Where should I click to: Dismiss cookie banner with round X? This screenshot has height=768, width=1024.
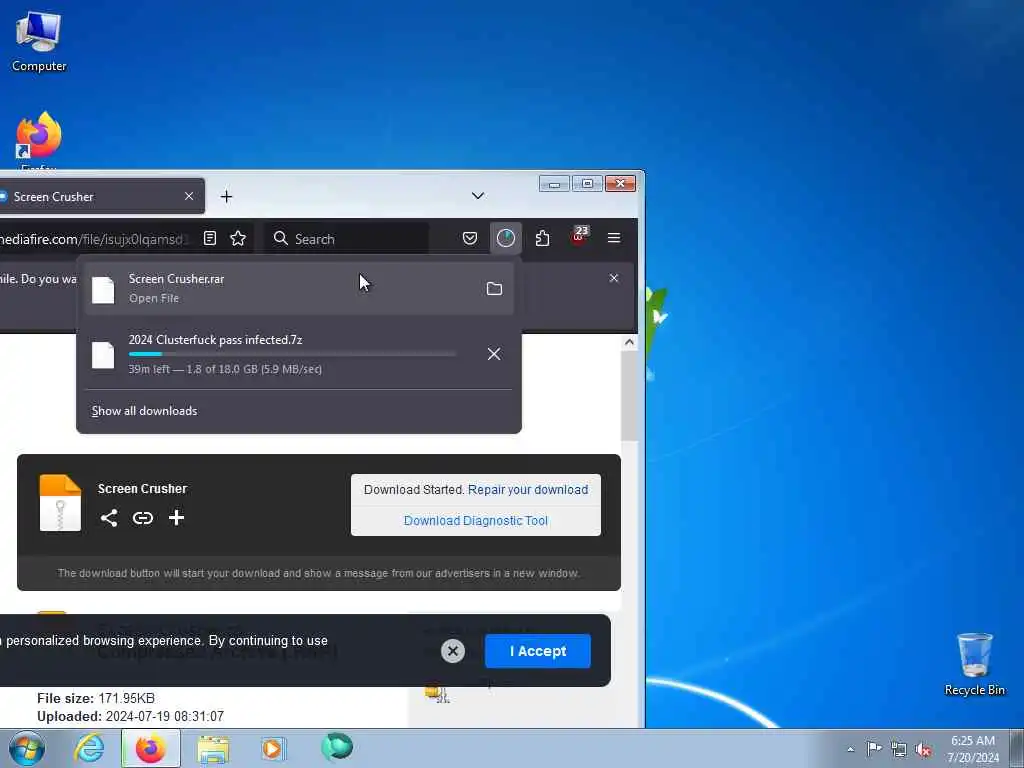[453, 651]
